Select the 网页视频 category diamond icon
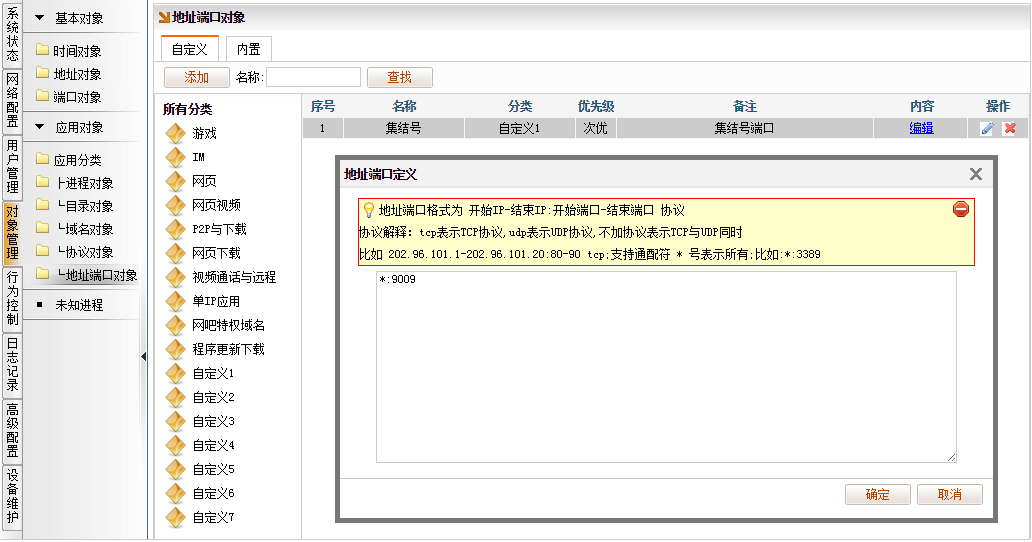1032x542 pixels. coord(176,205)
